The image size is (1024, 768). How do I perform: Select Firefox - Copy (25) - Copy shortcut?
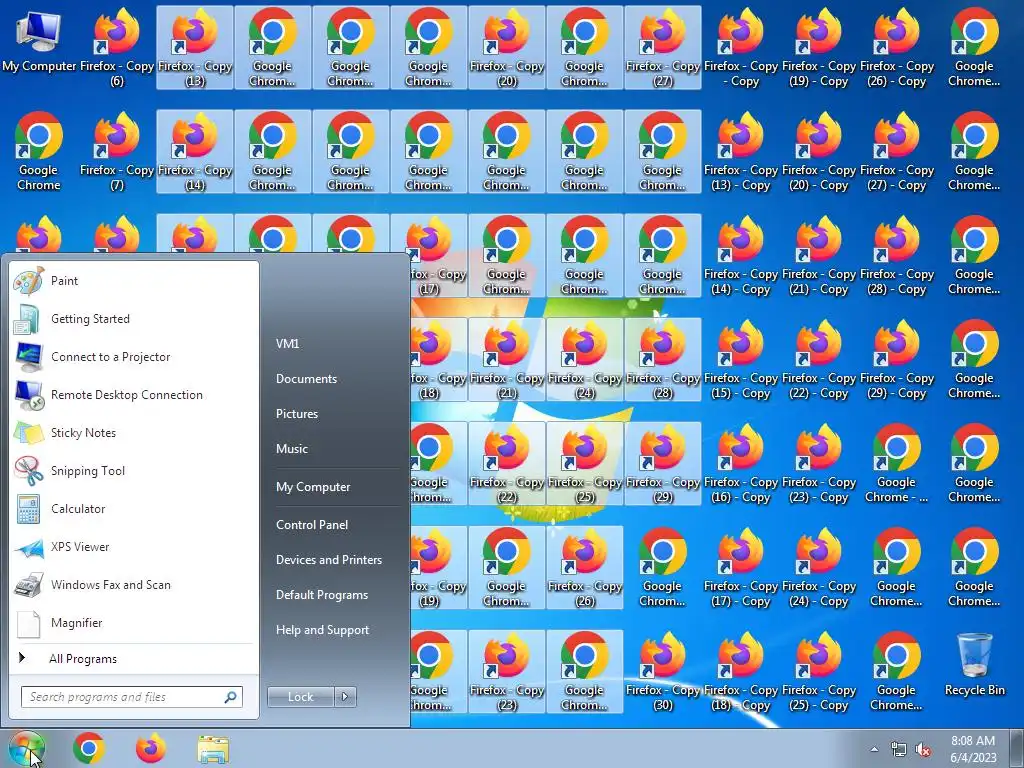click(818, 672)
